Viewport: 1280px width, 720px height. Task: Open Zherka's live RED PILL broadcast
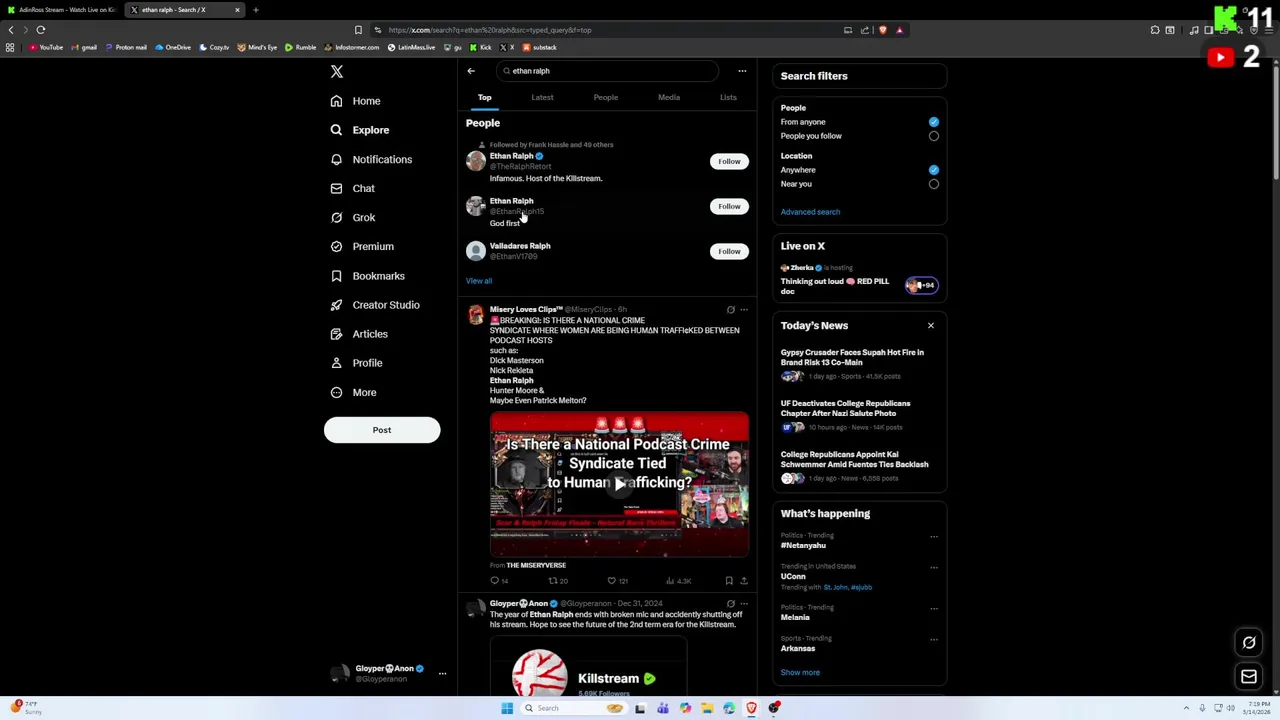(858, 279)
